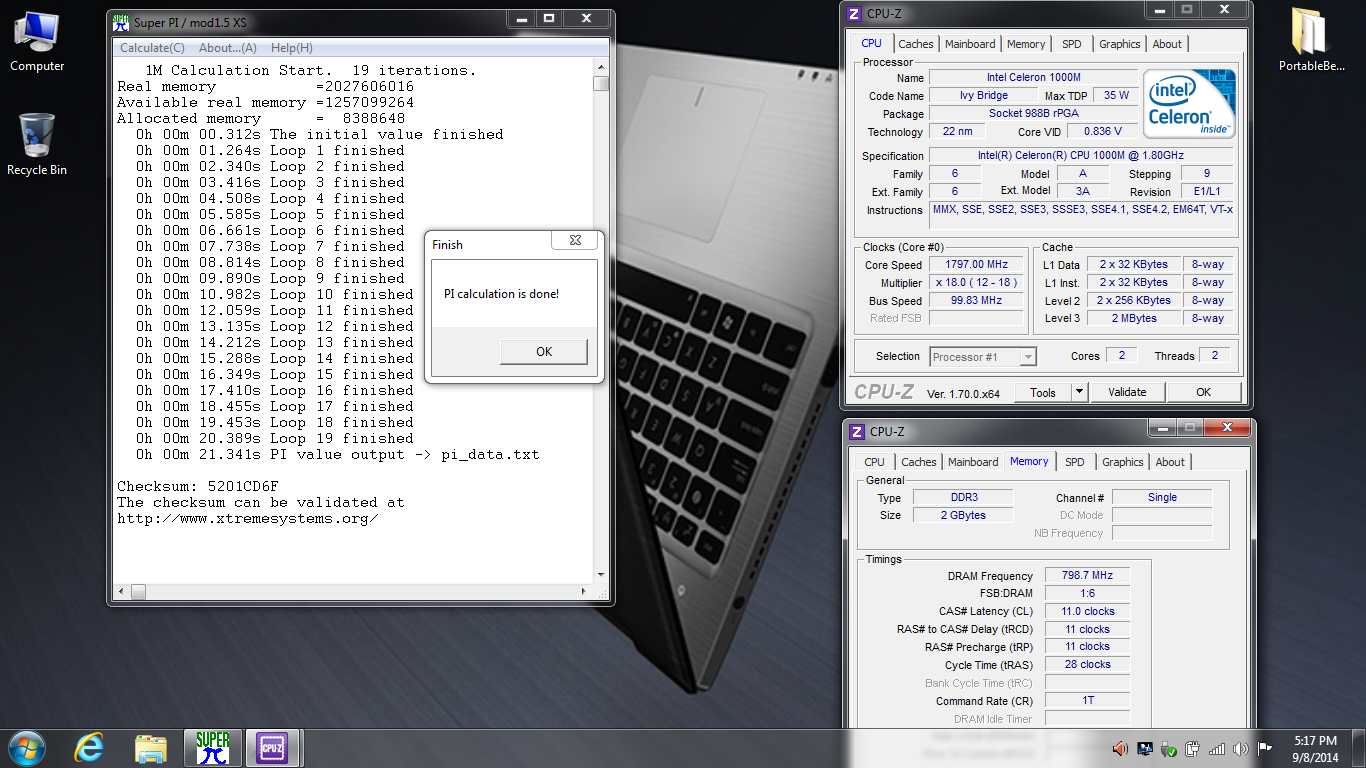Switch to SPD tab in upper CPU-Z
Image resolution: width=1366 pixels, height=768 pixels.
1071,44
